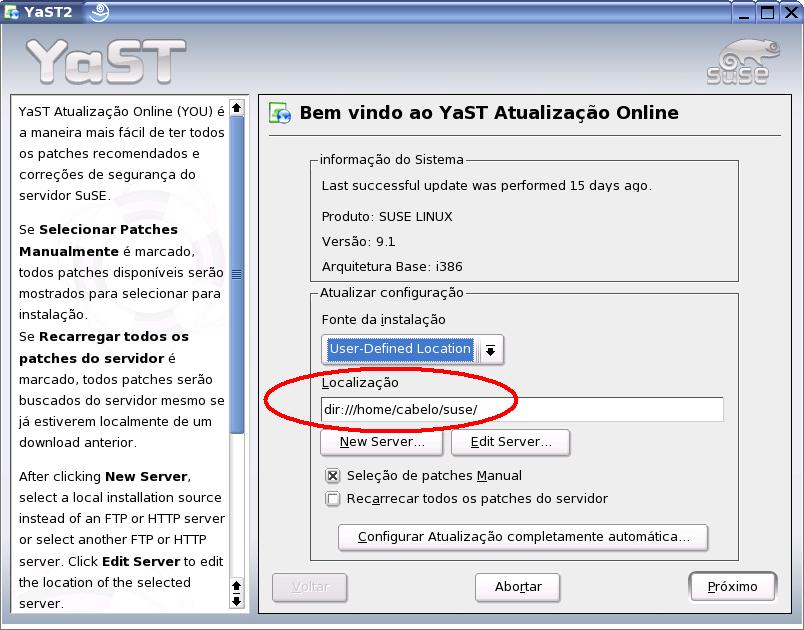Click the 'Last successful update' status text

coord(487,186)
